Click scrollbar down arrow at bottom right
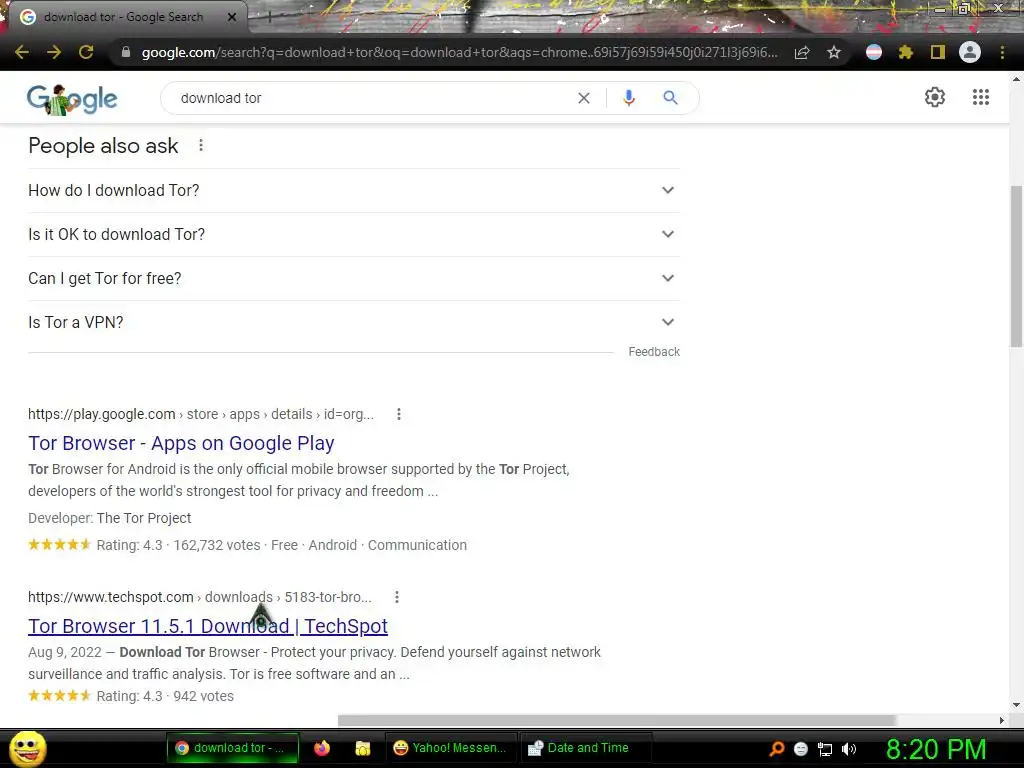The width and height of the screenshot is (1024, 768). (x=1016, y=705)
